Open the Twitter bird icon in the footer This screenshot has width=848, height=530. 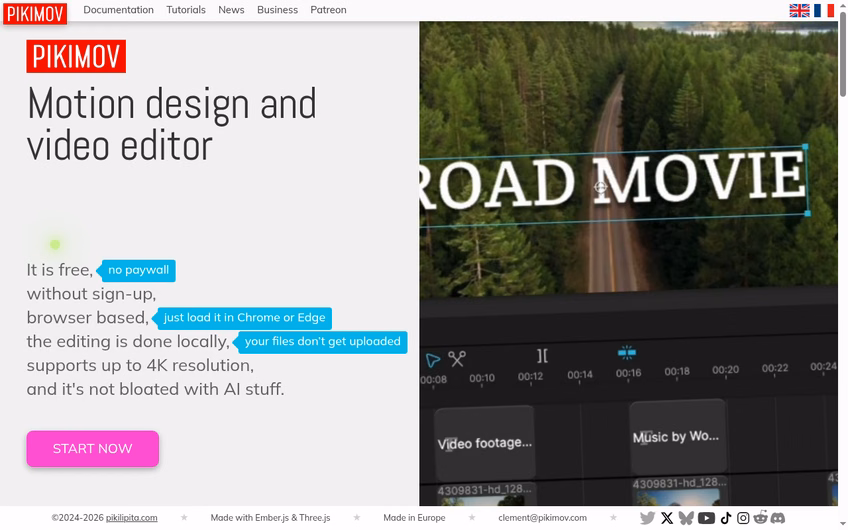point(647,518)
